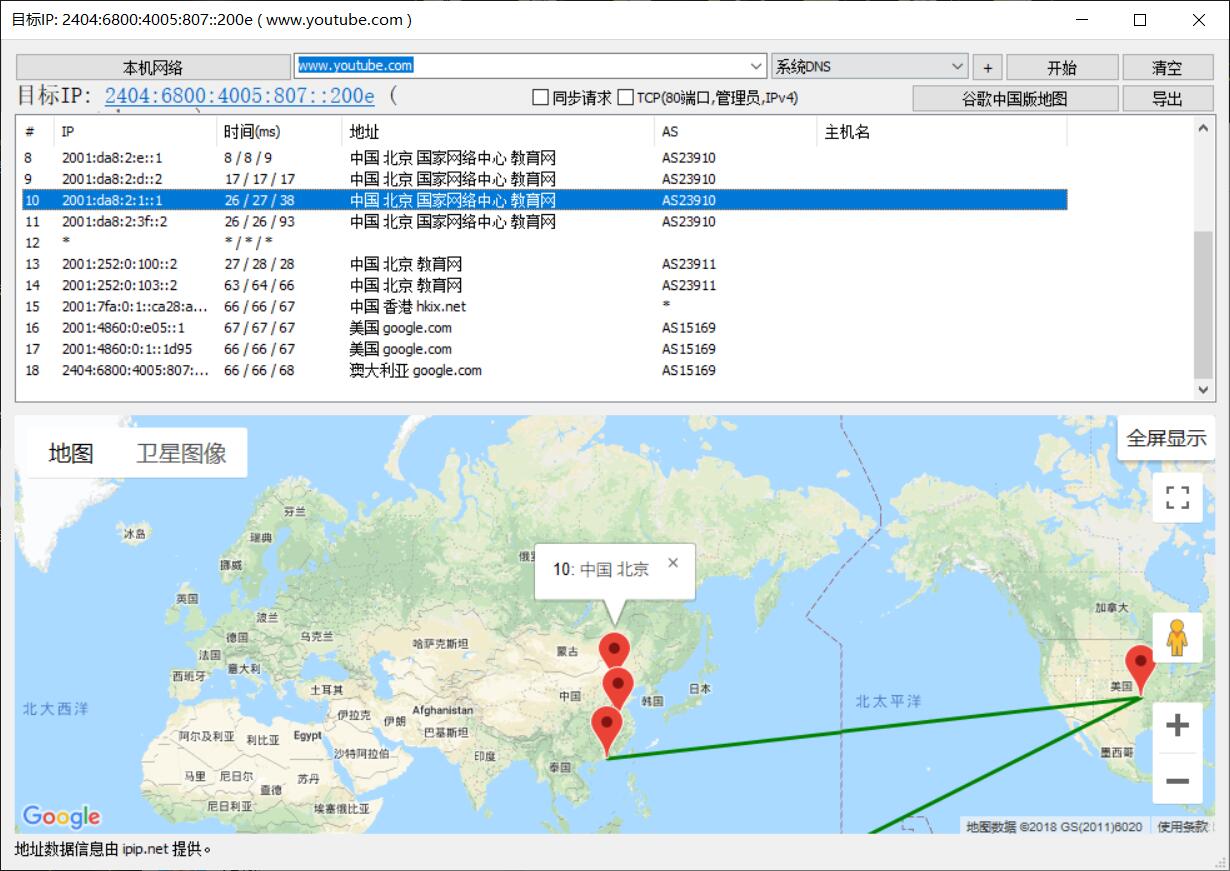Toggle the 同步请求 checkbox
This screenshot has height=871, width=1230.
571,98
